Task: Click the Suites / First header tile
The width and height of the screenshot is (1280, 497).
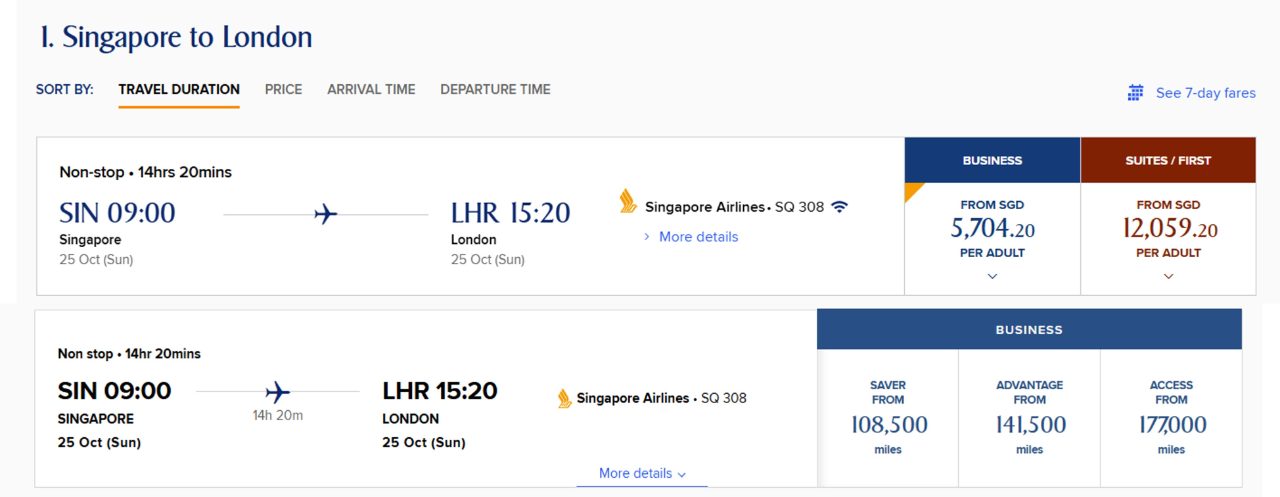Action: tap(1168, 160)
